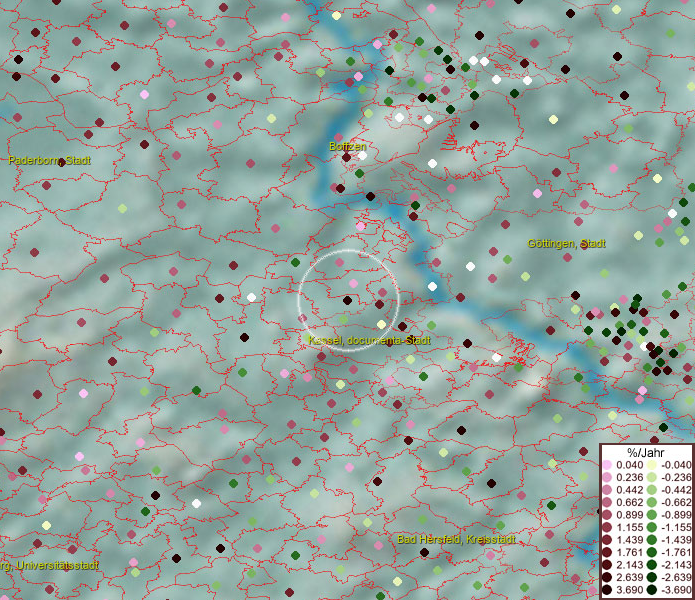Select the 0.236 legend color swatch
Viewport: 695px width, 600px height.
[607, 477]
